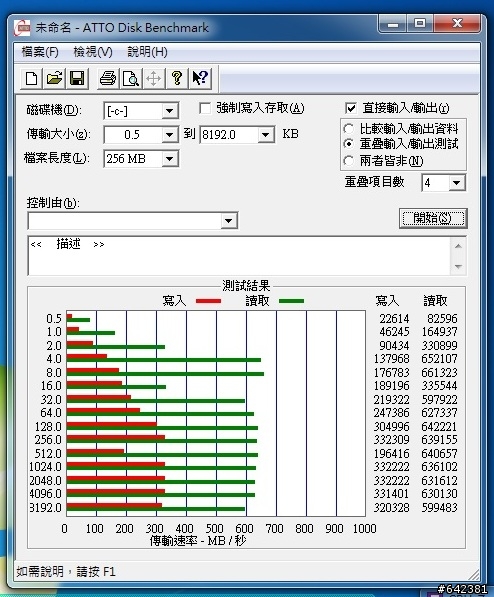Maximize the ATTO Disk Benchmark window

pyautogui.click(x=420, y=24)
